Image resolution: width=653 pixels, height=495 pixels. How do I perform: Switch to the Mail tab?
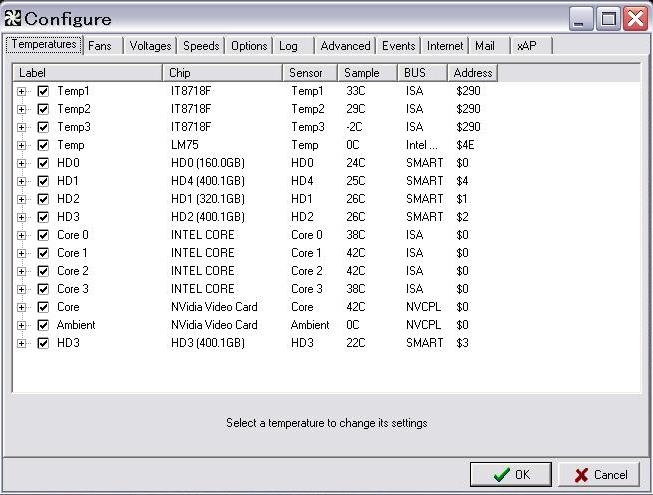pos(489,45)
